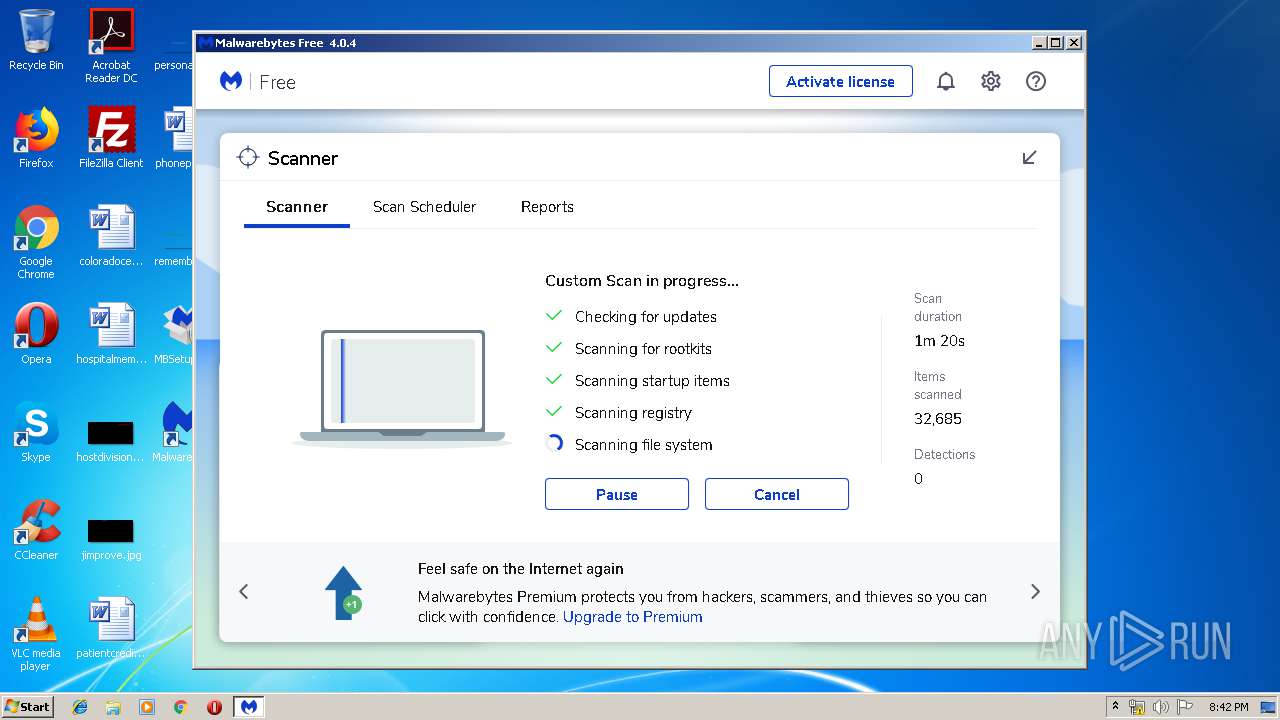
Task: Open the patientcredi Word document icon
Action: click(111, 627)
